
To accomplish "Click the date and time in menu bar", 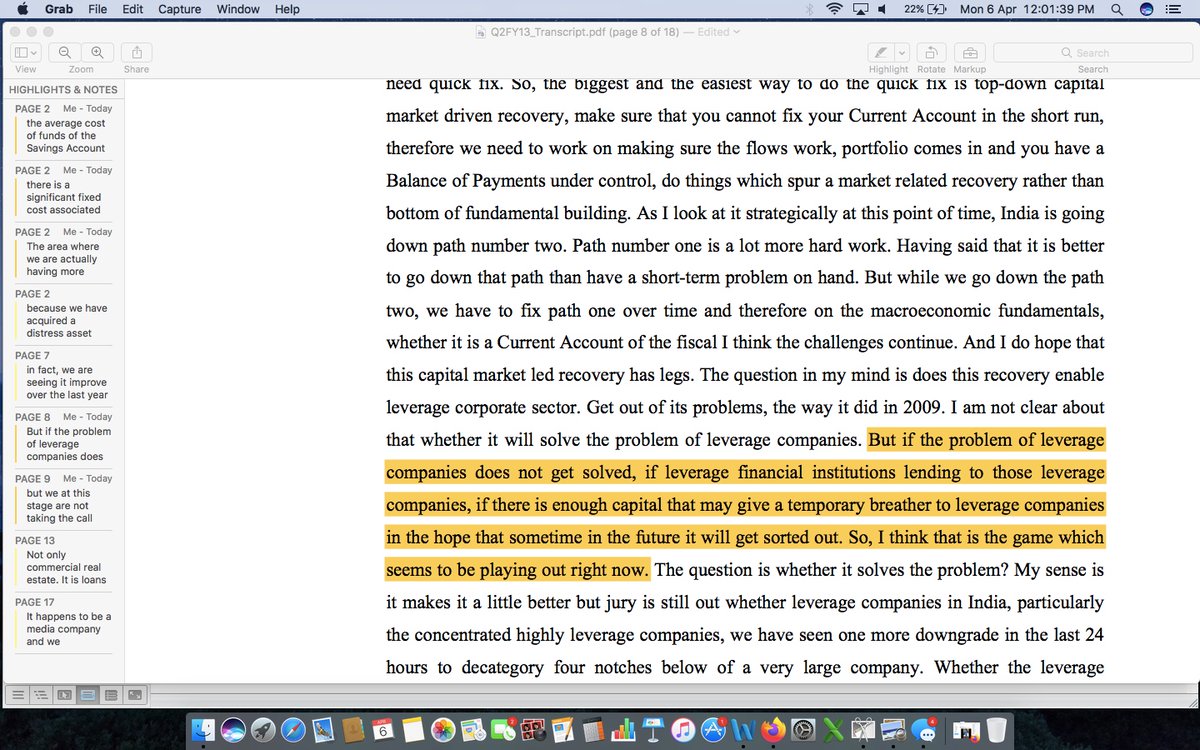I will 1026,9.
